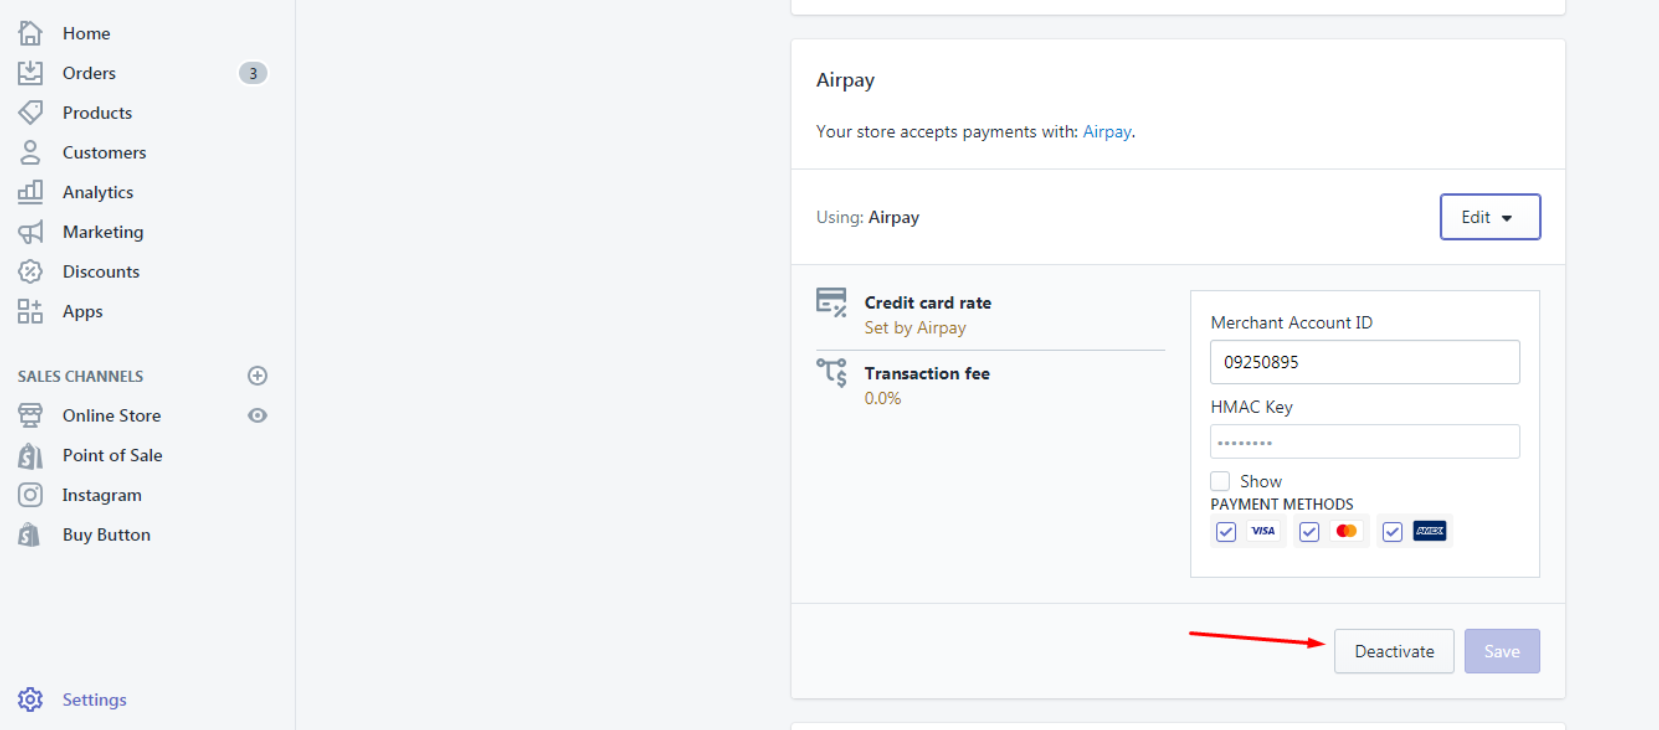The image size is (1659, 730).
Task: Uncheck the Visa payment method checkbox
Action: tap(1226, 532)
